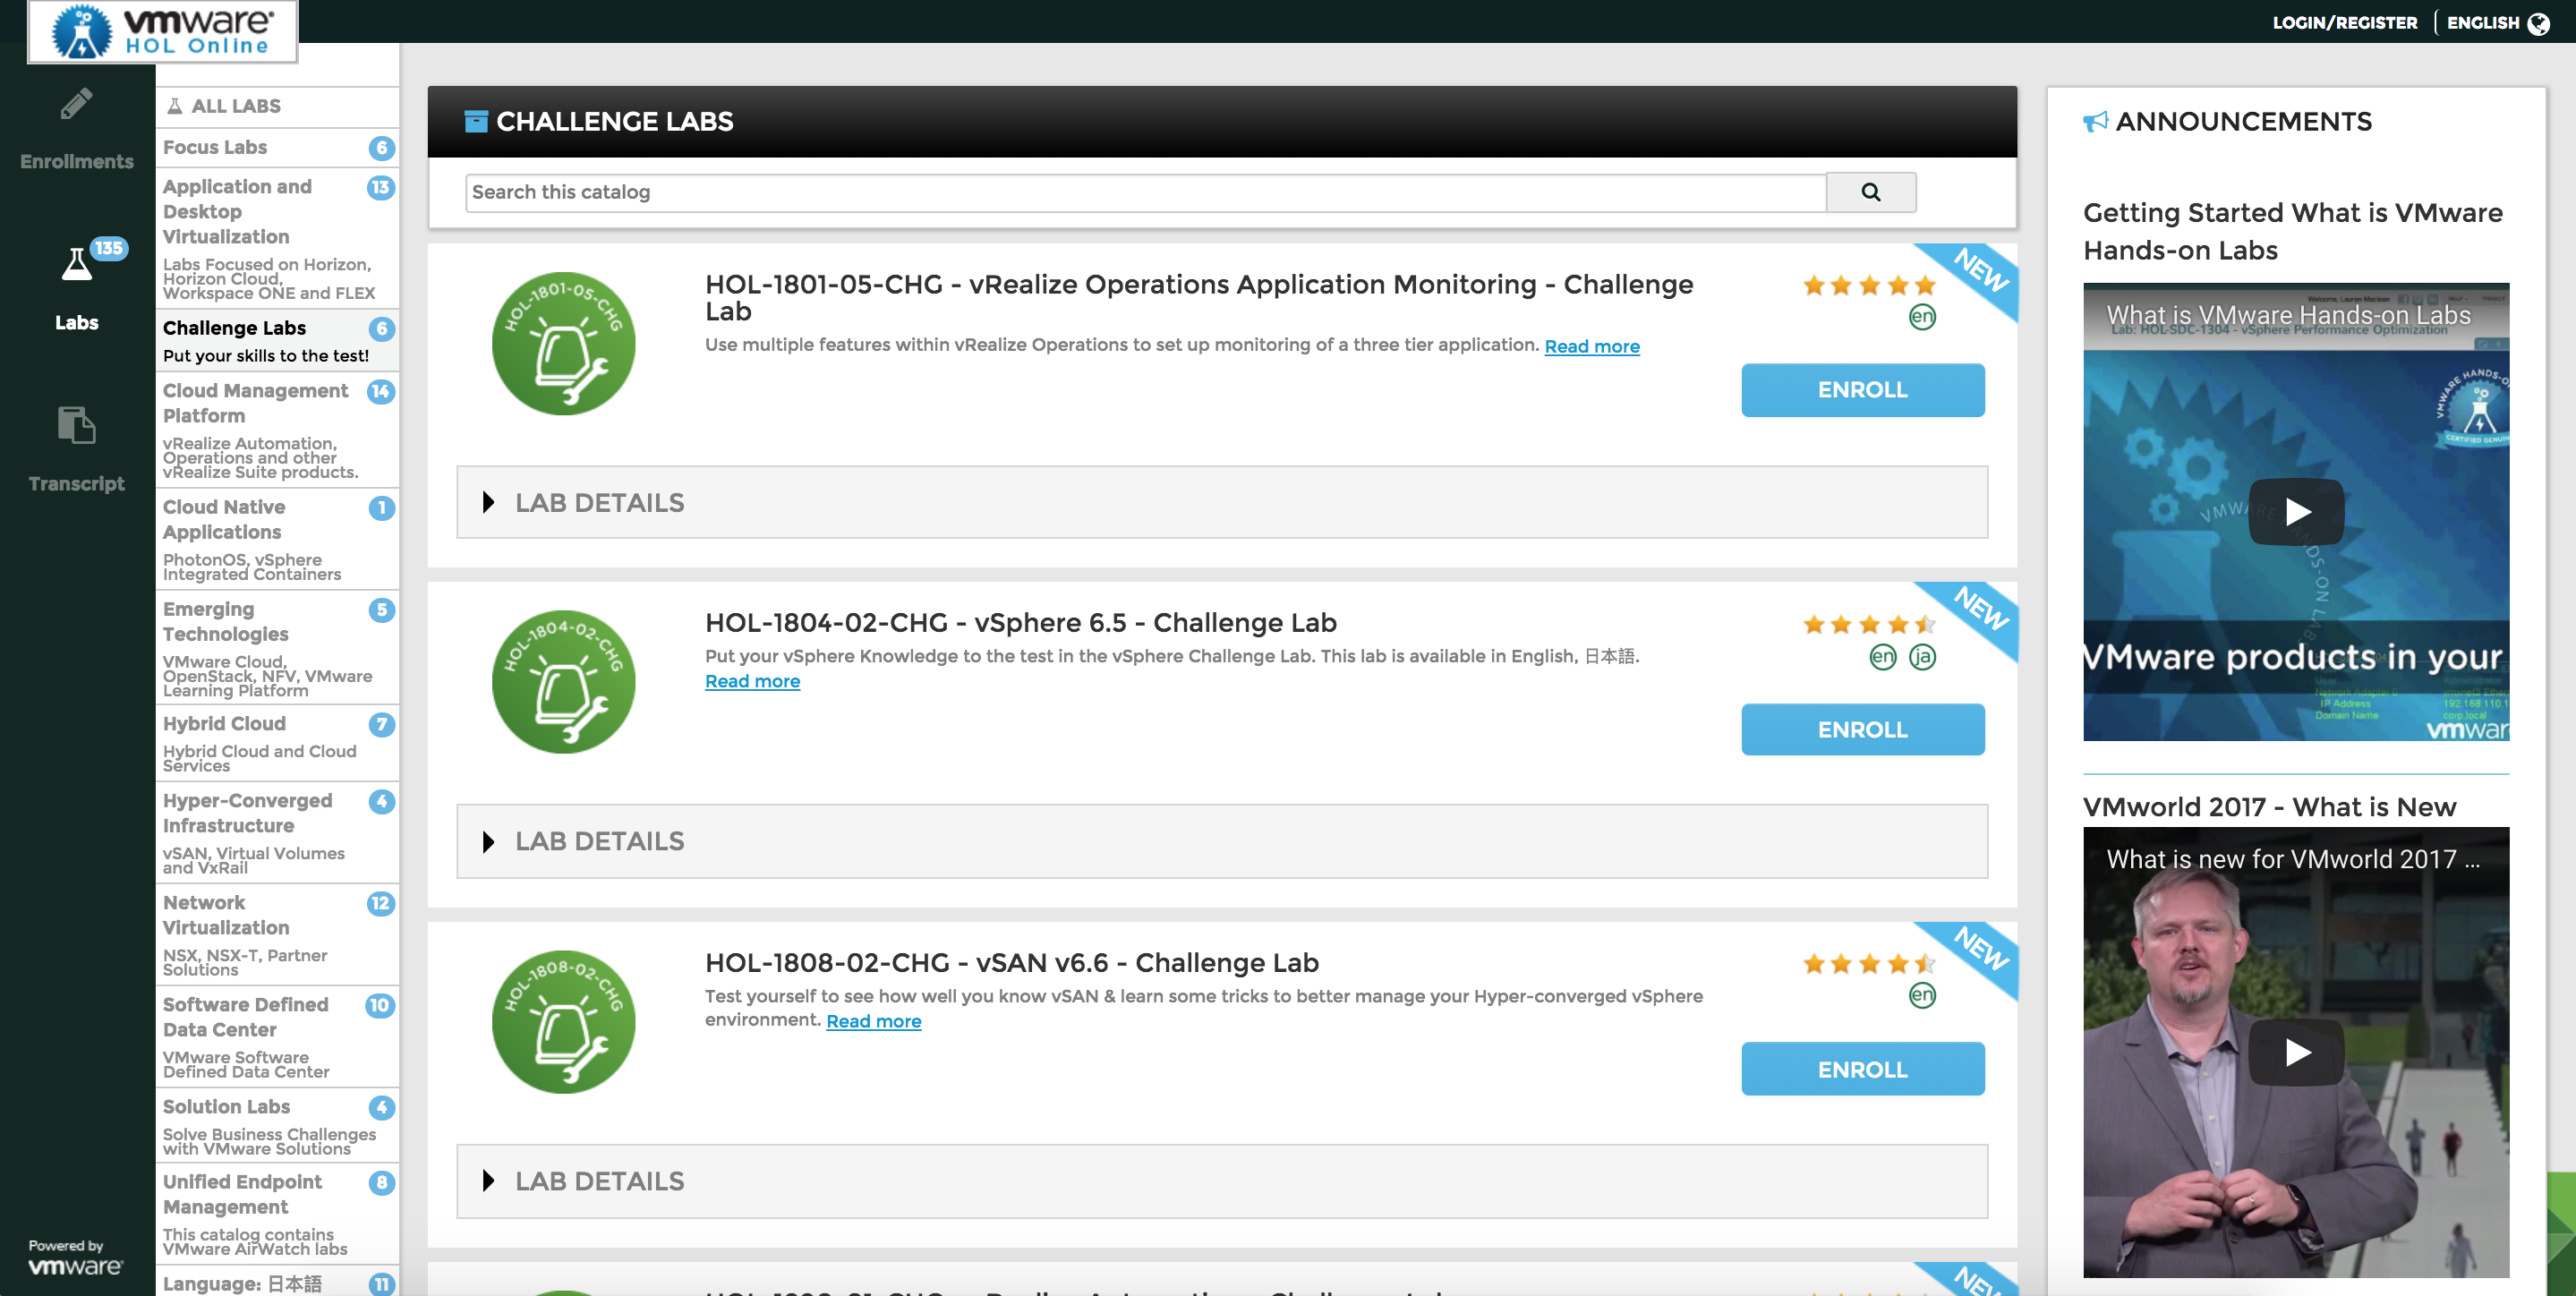
Task: Select the Labs flask icon in sidebar
Action: (x=76, y=283)
